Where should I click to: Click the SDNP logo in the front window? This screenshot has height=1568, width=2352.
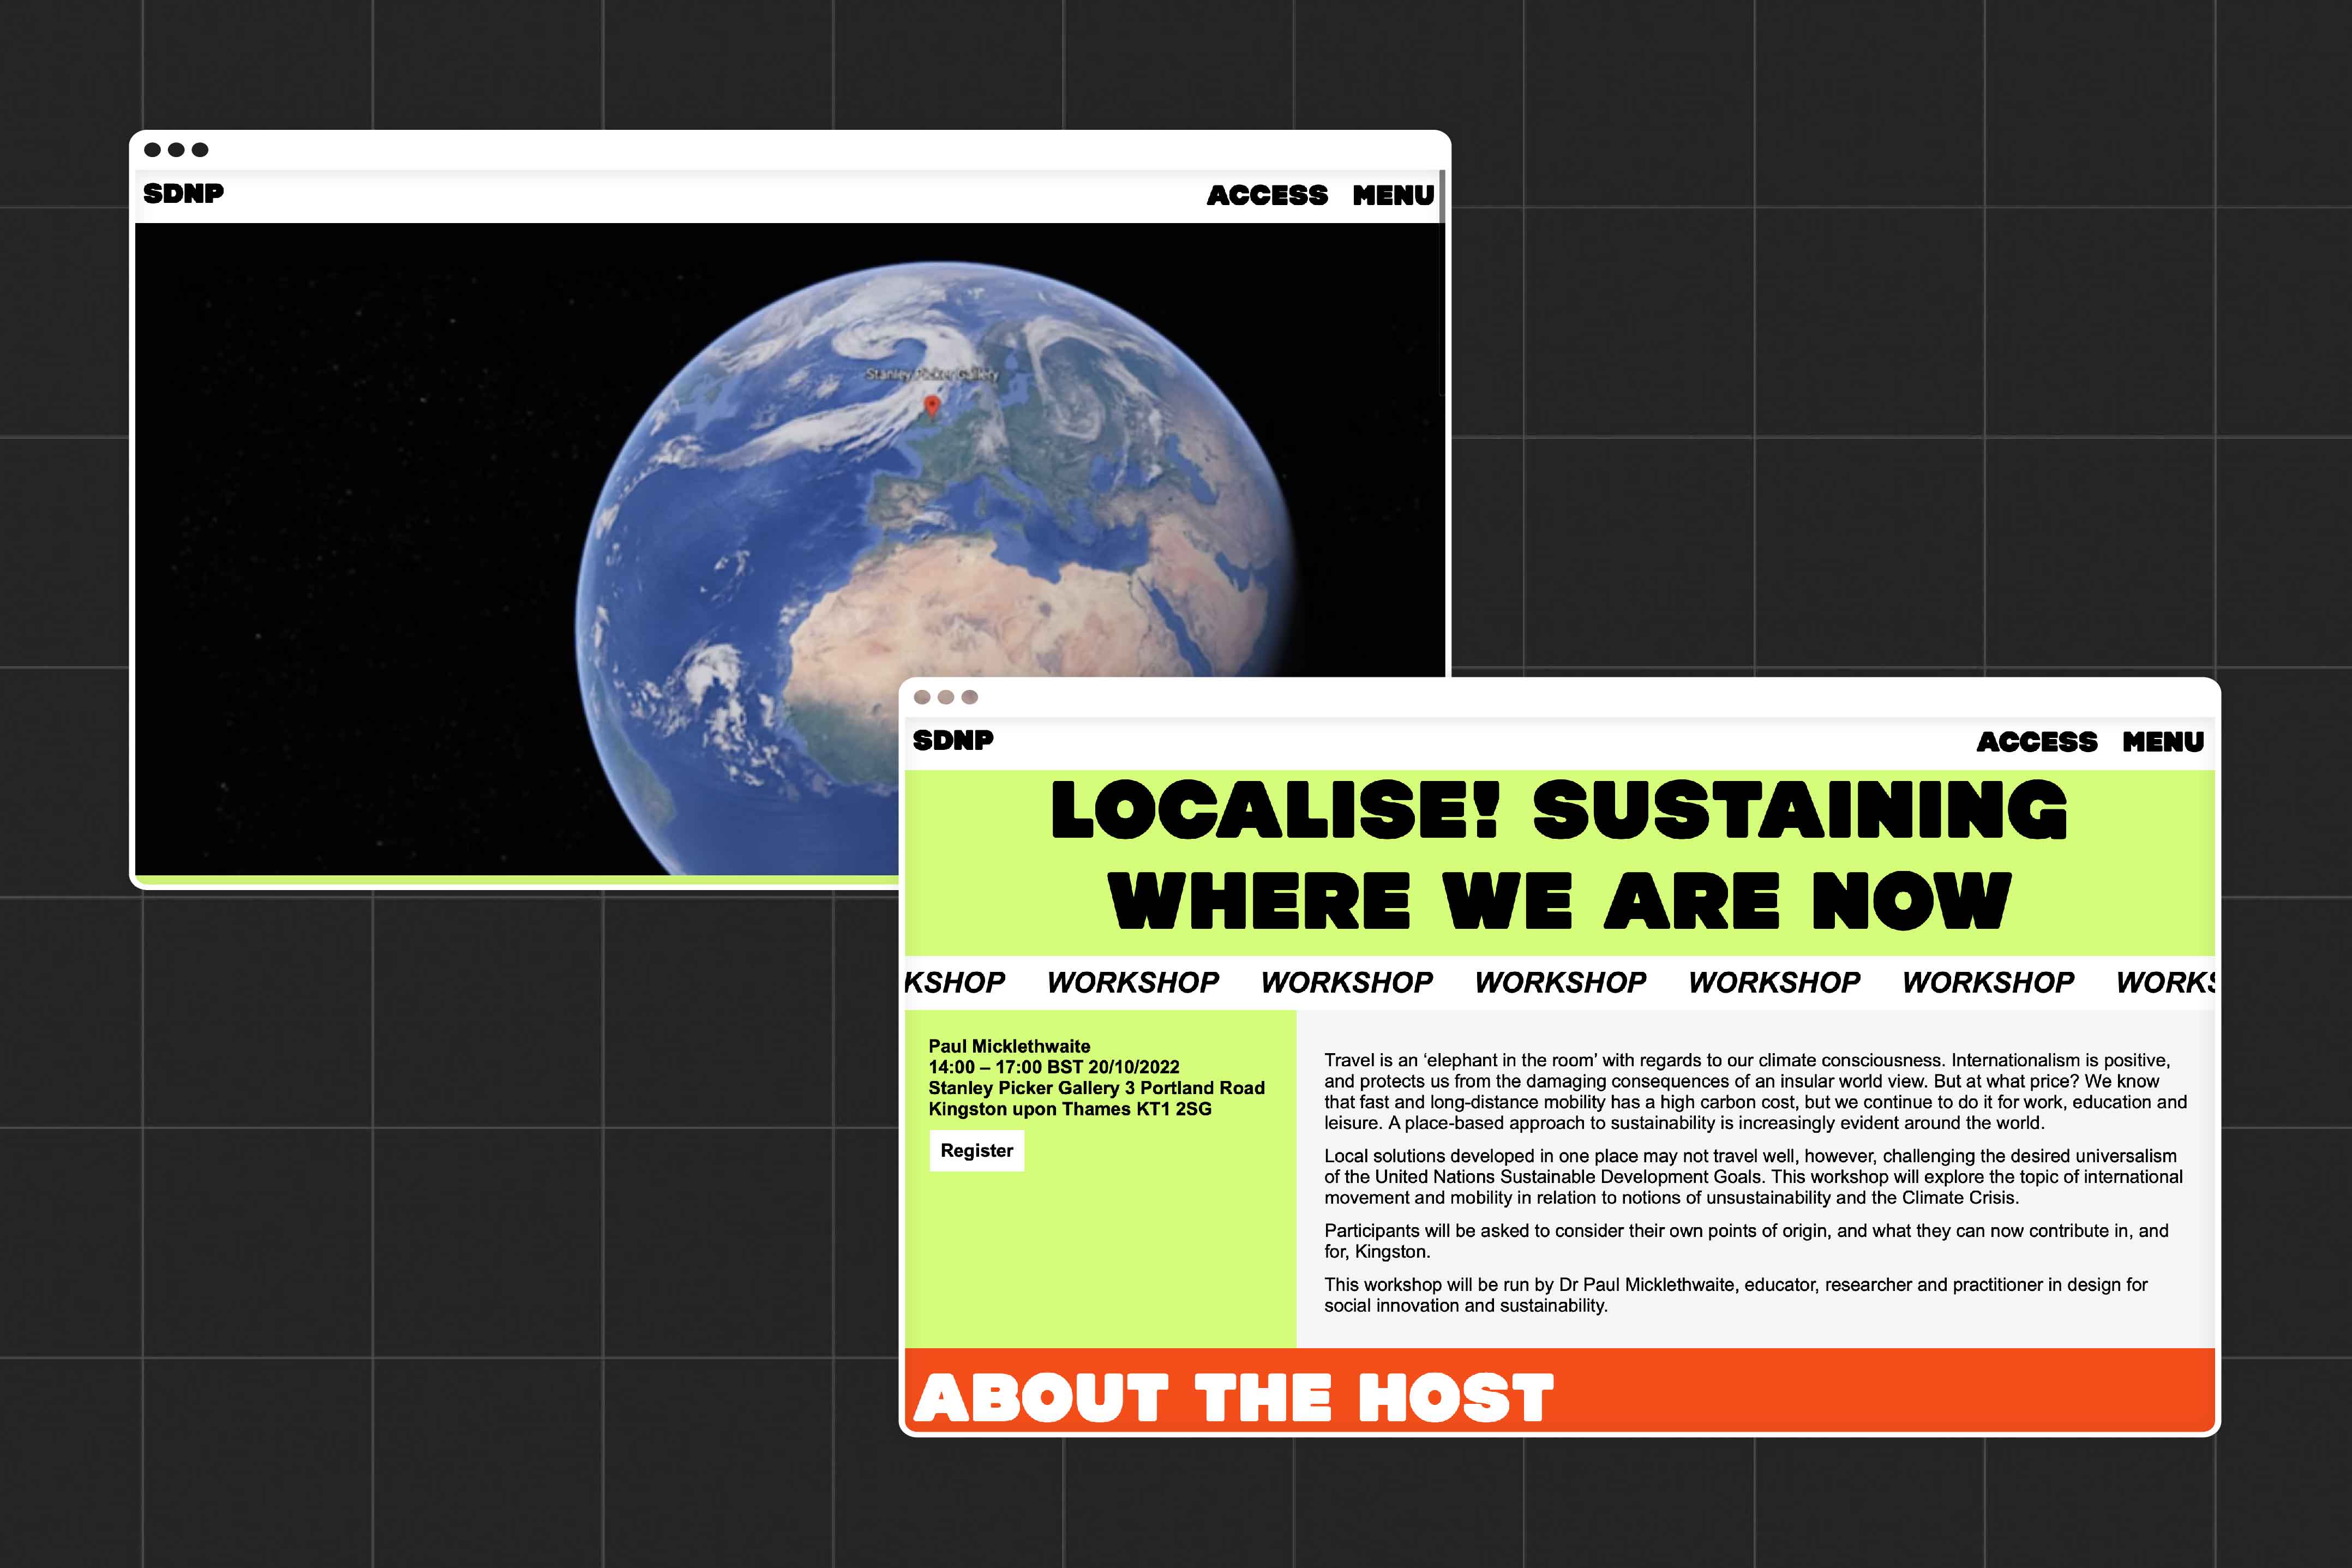955,741
